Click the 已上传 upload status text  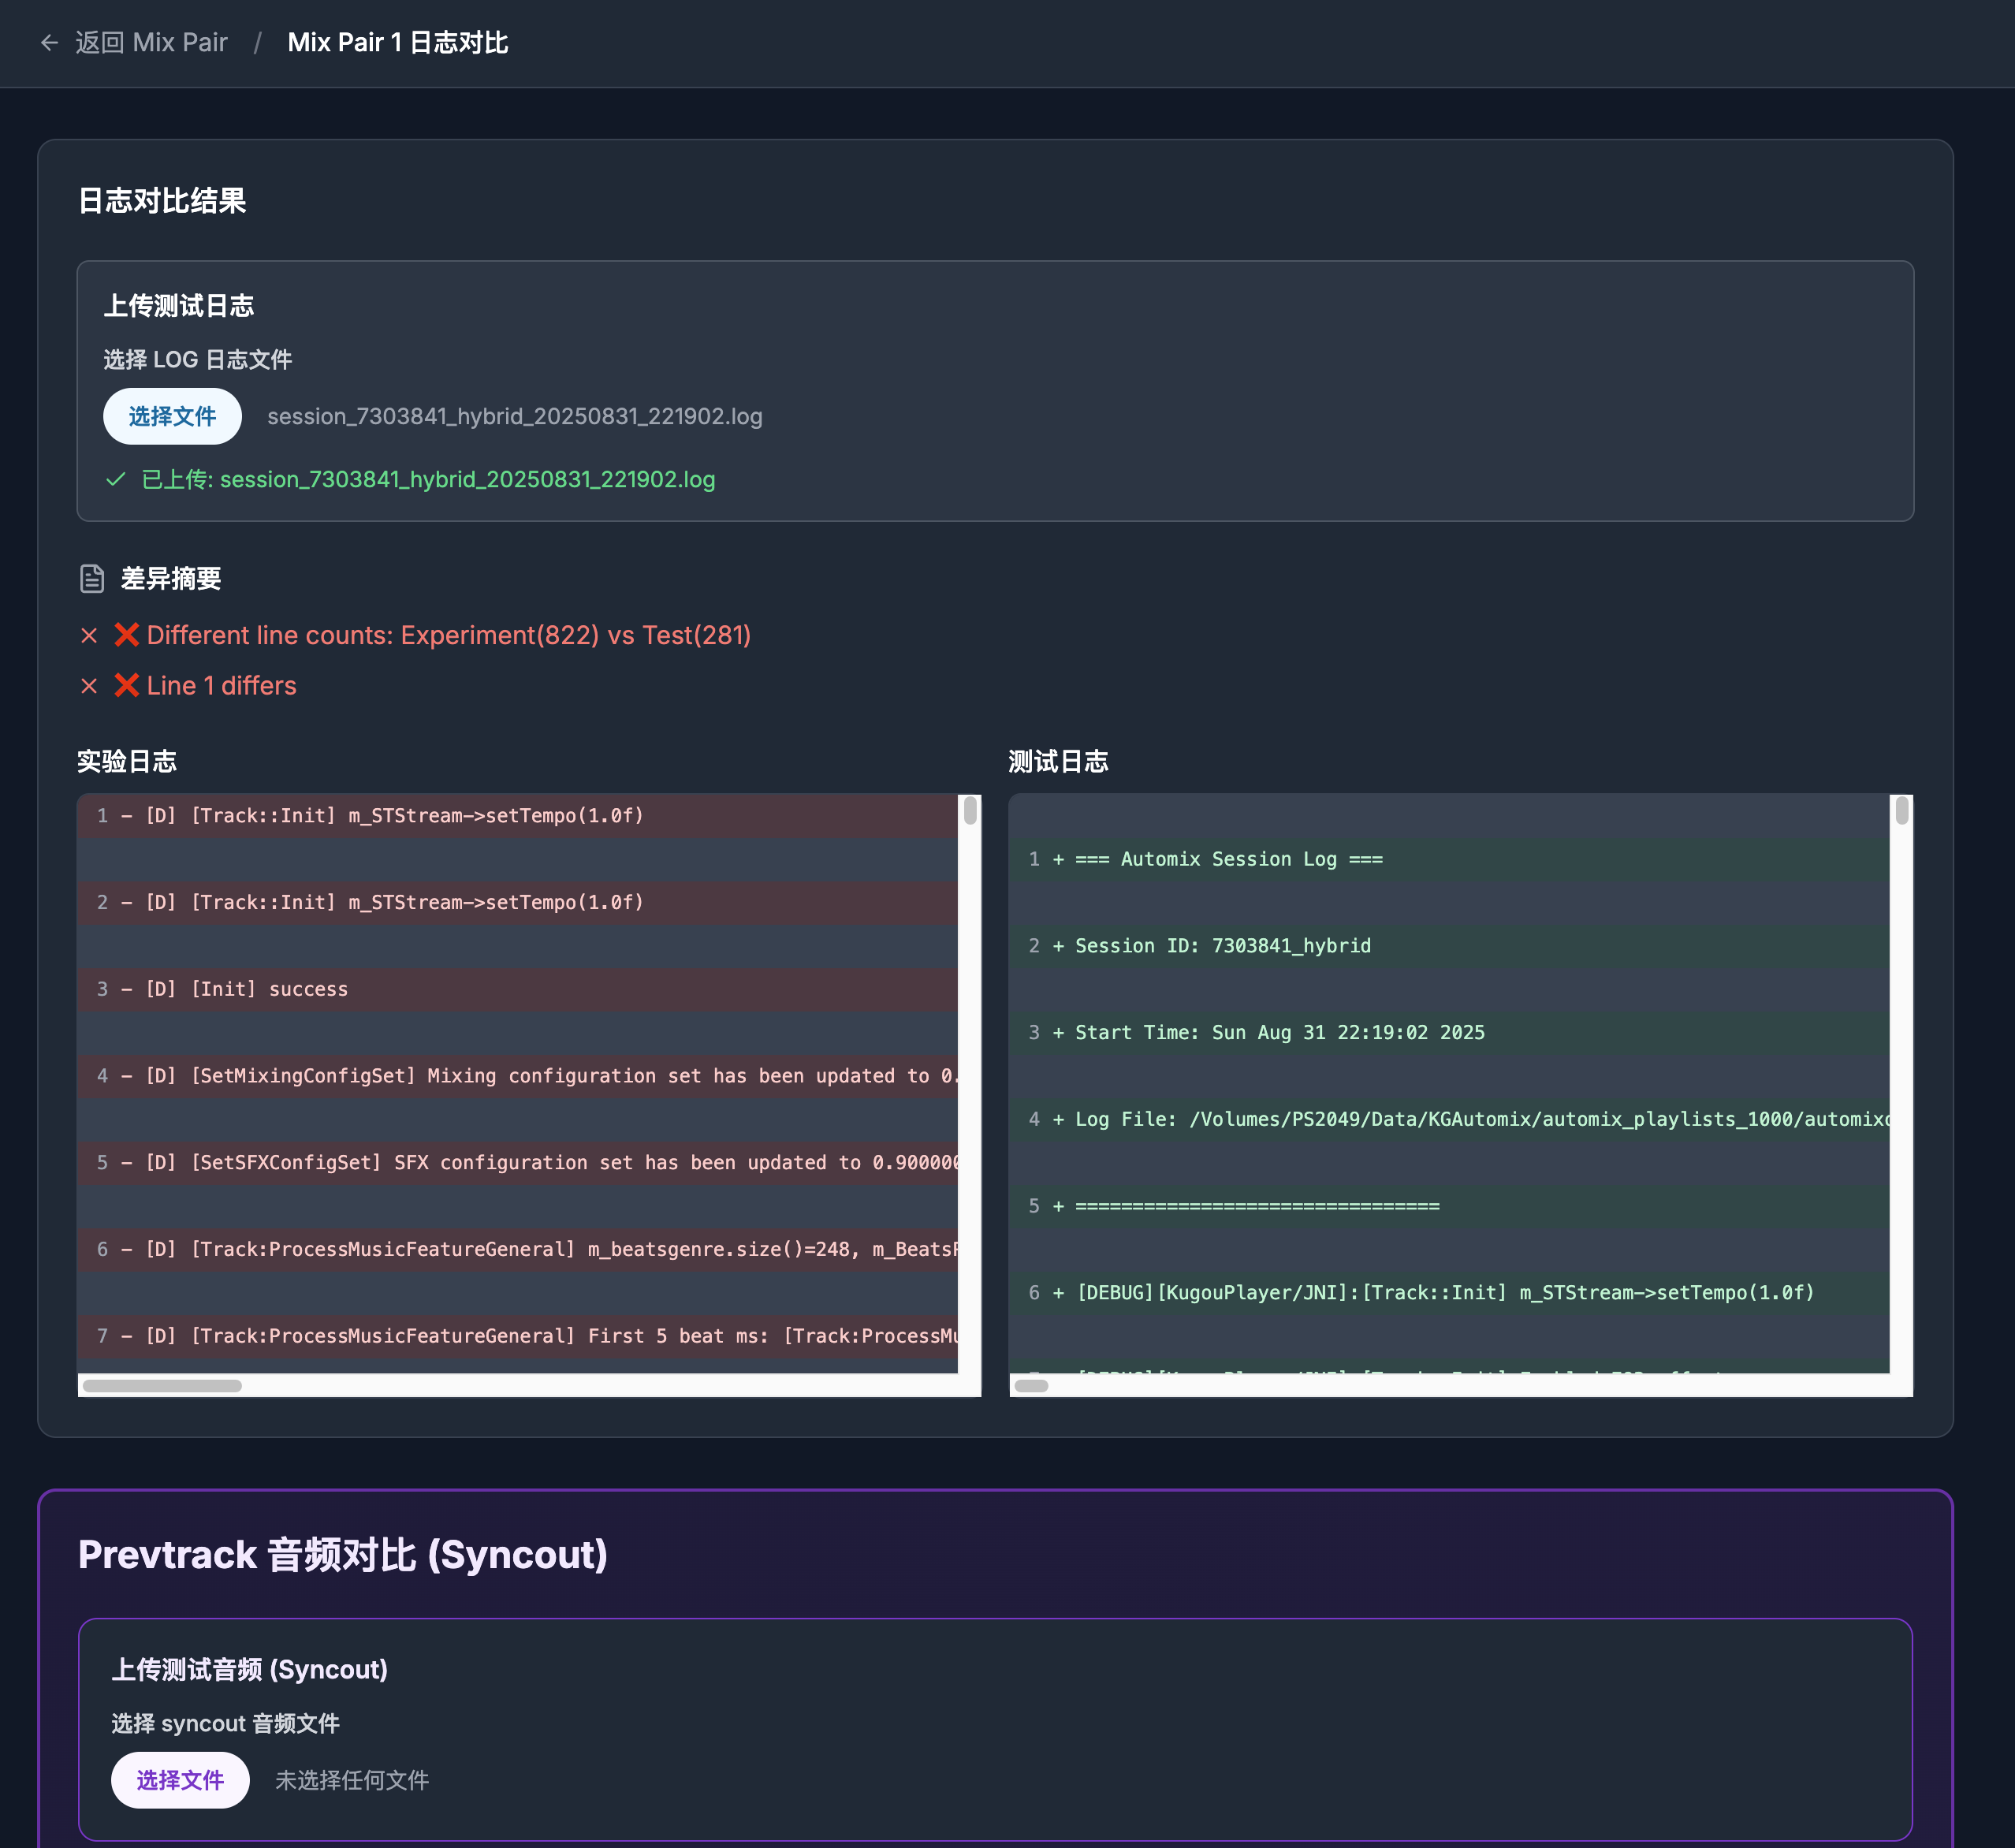[428, 480]
